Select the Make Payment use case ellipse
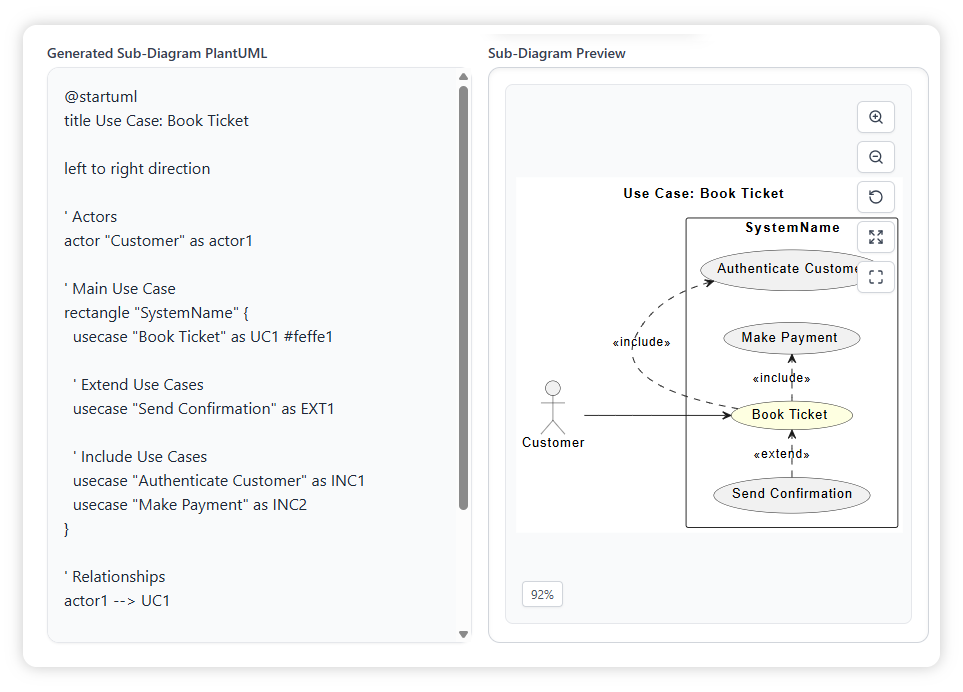Screen dimensions: 963x692 click(790, 338)
